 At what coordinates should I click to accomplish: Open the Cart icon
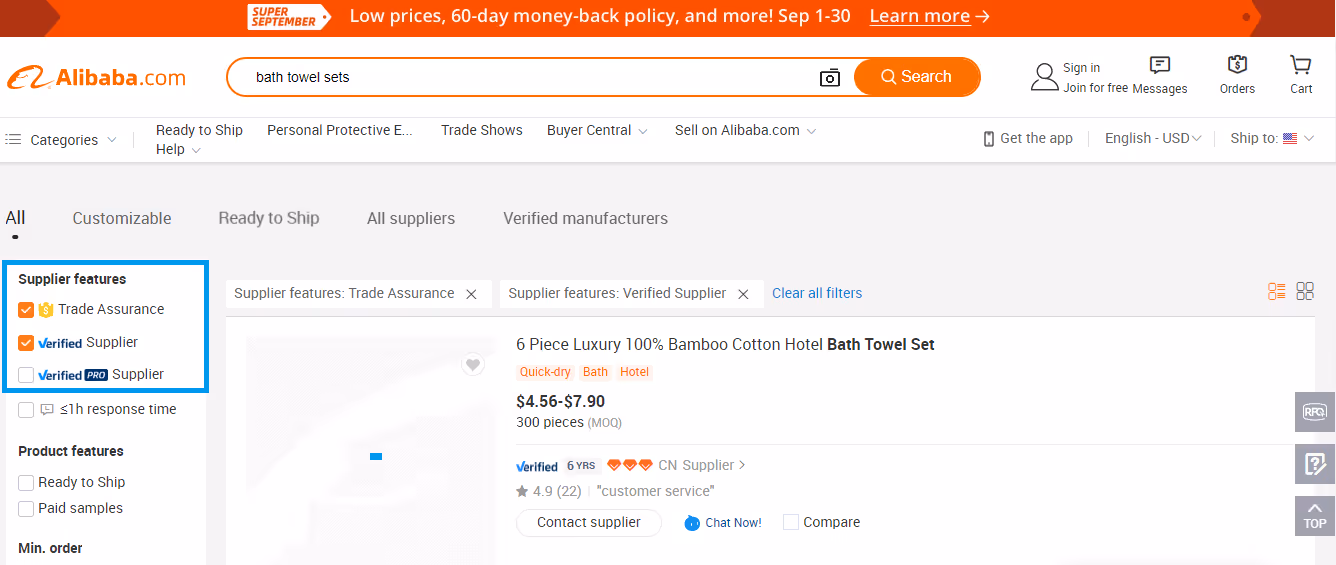click(x=1300, y=65)
